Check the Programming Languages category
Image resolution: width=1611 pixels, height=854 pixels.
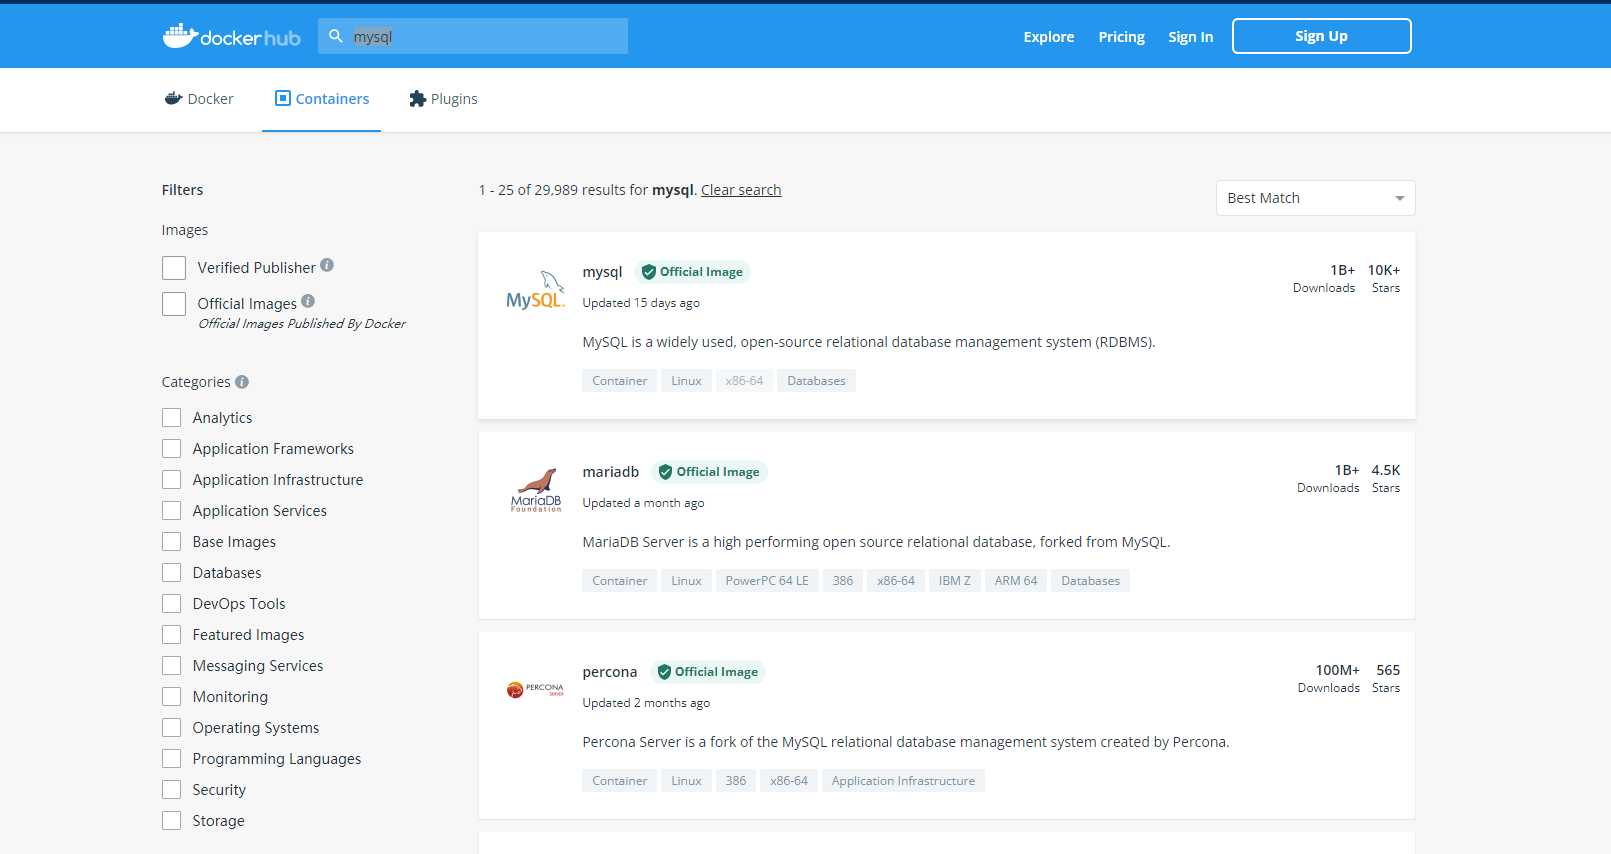pos(172,759)
